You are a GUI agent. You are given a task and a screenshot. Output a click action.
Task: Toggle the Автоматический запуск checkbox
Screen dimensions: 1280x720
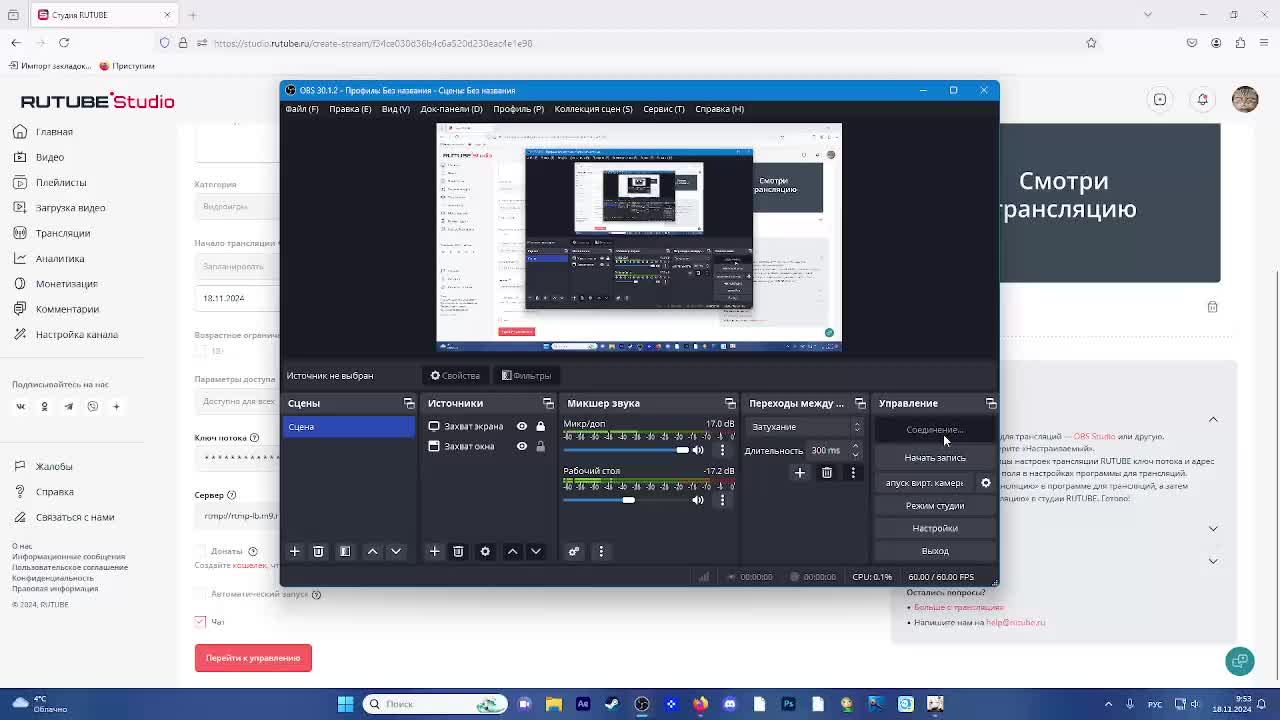[x=200, y=594]
